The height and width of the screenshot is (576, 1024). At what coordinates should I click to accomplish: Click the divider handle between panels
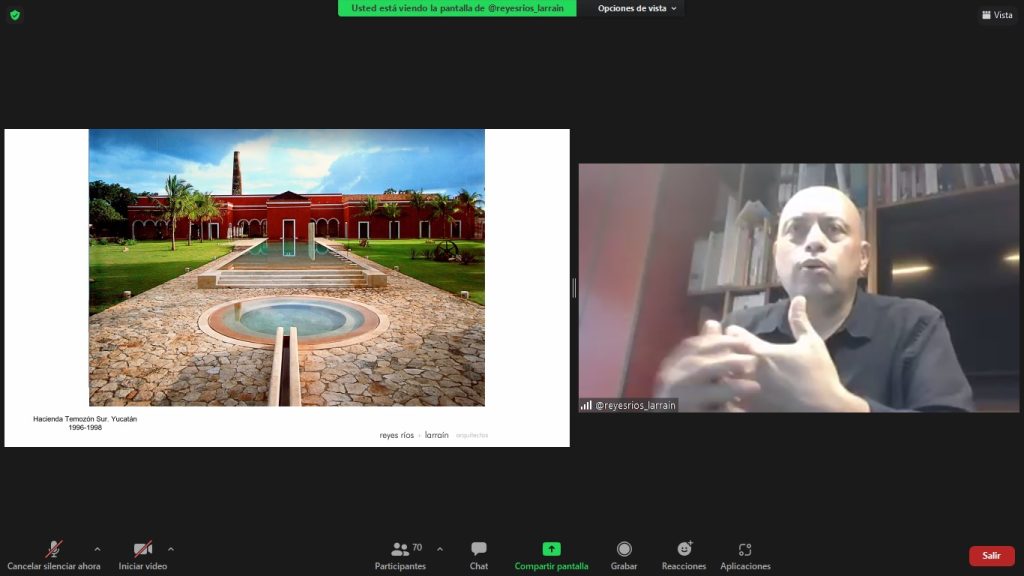pyautogui.click(x=574, y=287)
